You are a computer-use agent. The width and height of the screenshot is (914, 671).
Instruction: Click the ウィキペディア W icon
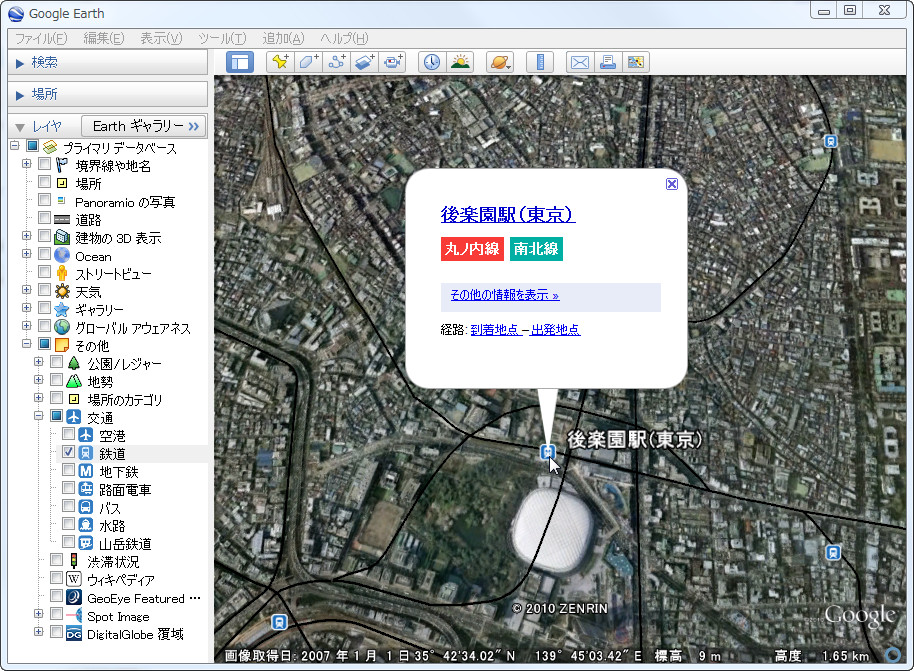point(73,579)
